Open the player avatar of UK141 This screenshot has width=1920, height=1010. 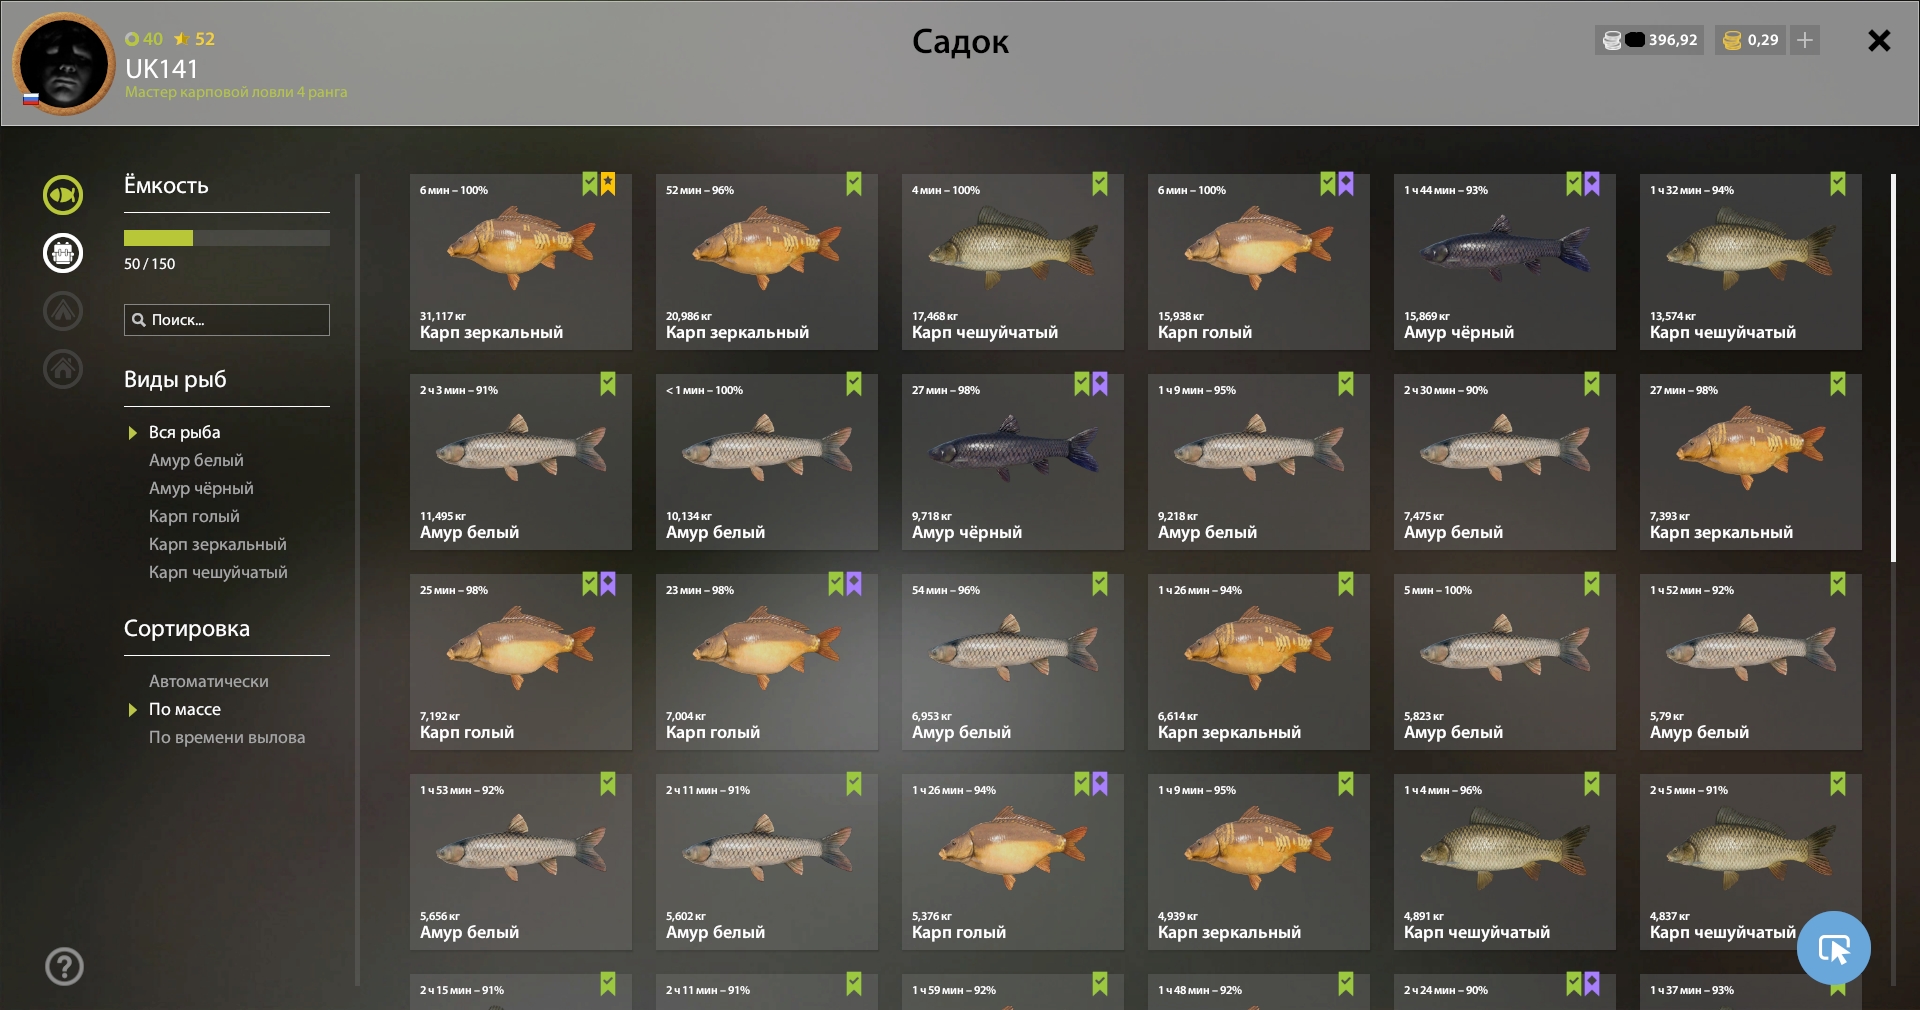(63, 64)
